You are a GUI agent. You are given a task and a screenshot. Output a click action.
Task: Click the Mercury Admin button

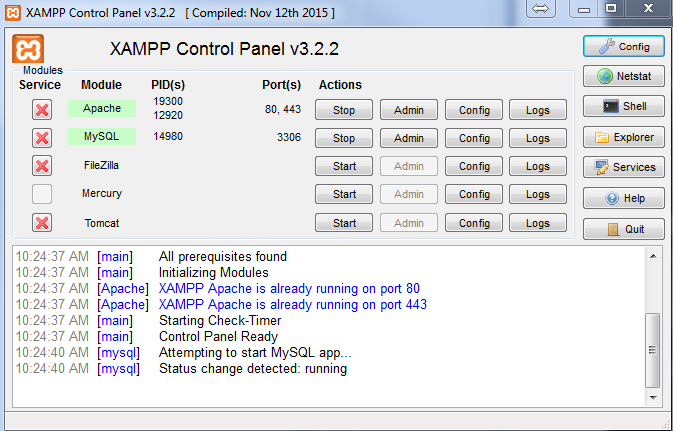pyautogui.click(x=409, y=194)
